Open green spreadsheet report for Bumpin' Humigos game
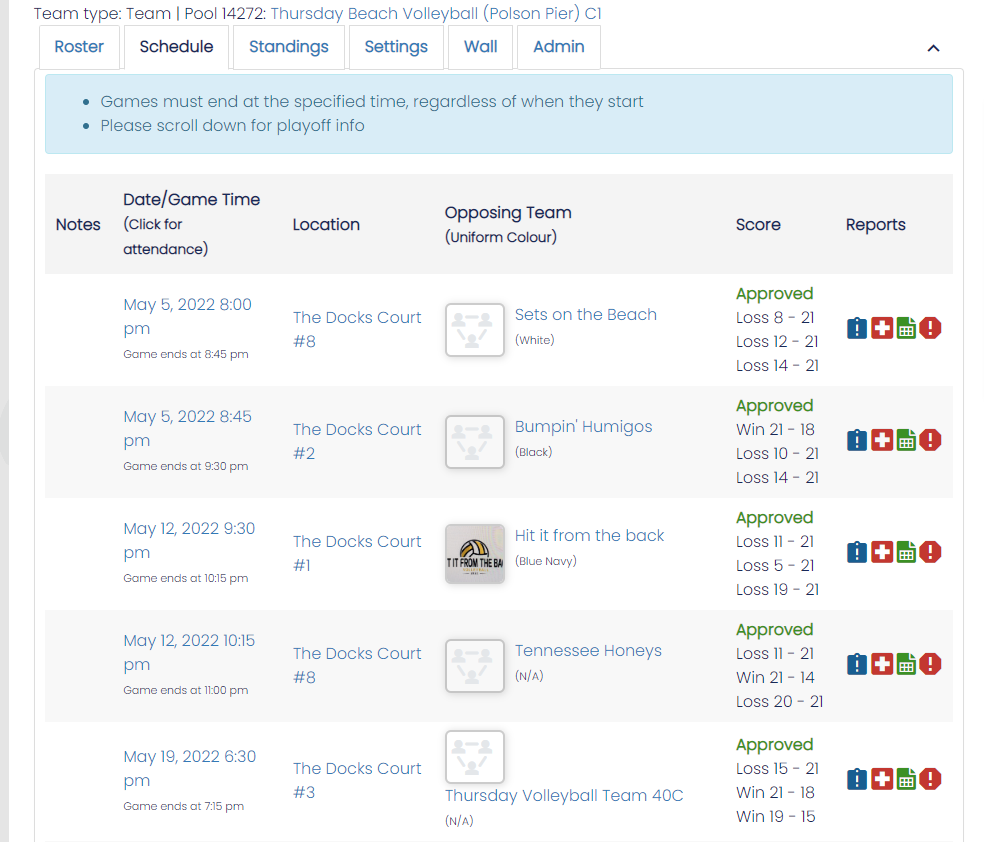The image size is (984, 842). 906,440
